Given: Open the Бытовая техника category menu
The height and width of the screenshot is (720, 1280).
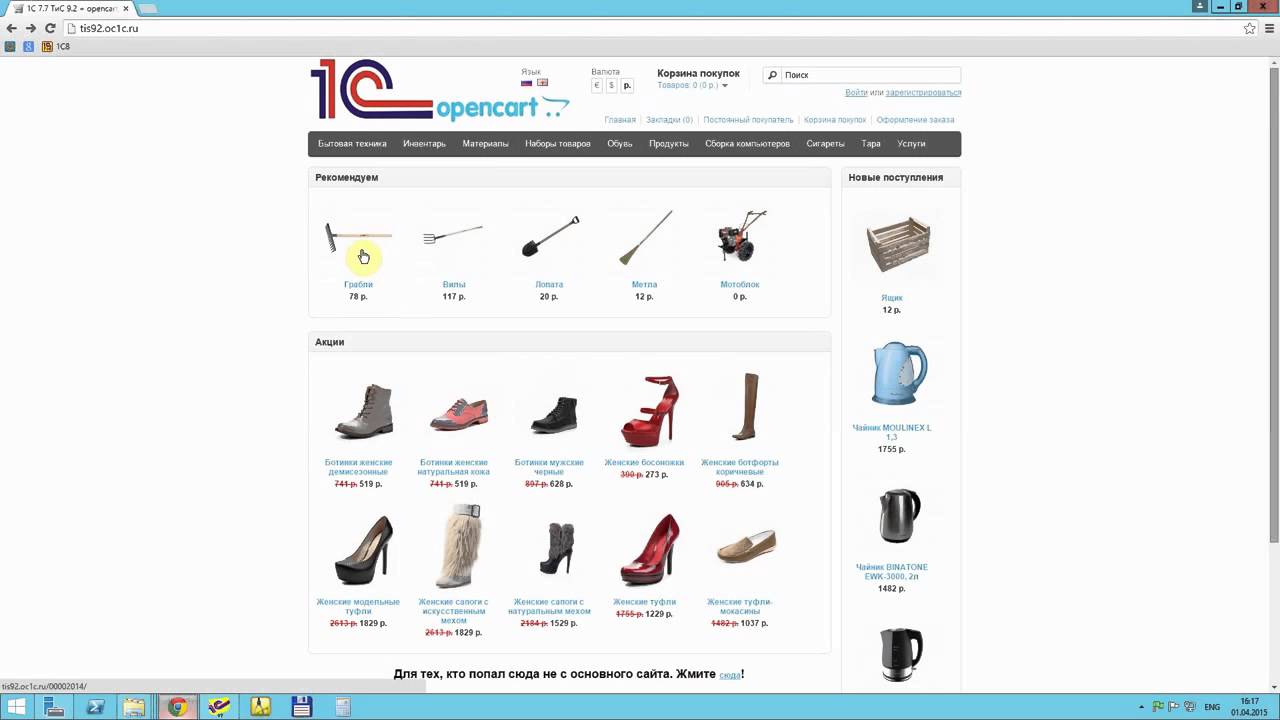Looking at the screenshot, I should 352,144.
